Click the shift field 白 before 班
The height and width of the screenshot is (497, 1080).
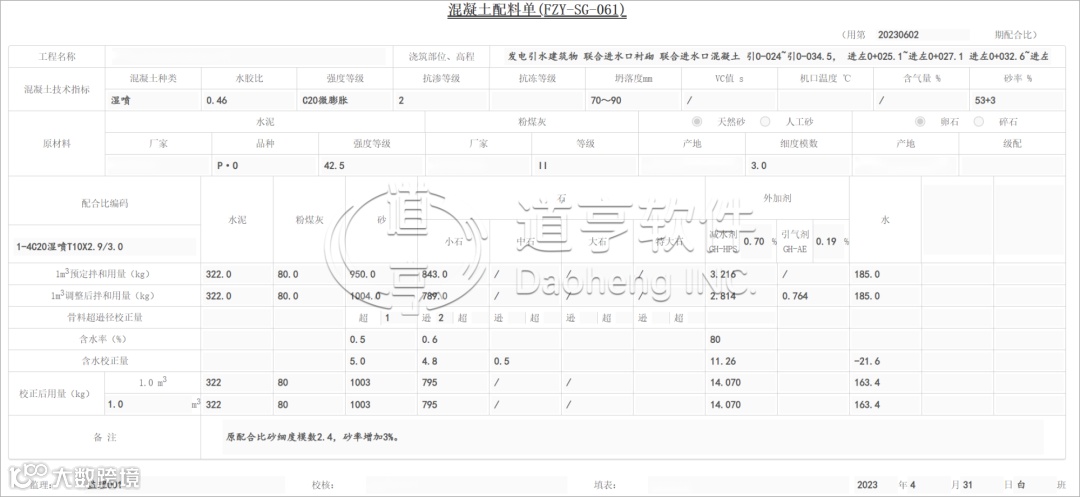pyautogui.click(x=1033, y=485)
